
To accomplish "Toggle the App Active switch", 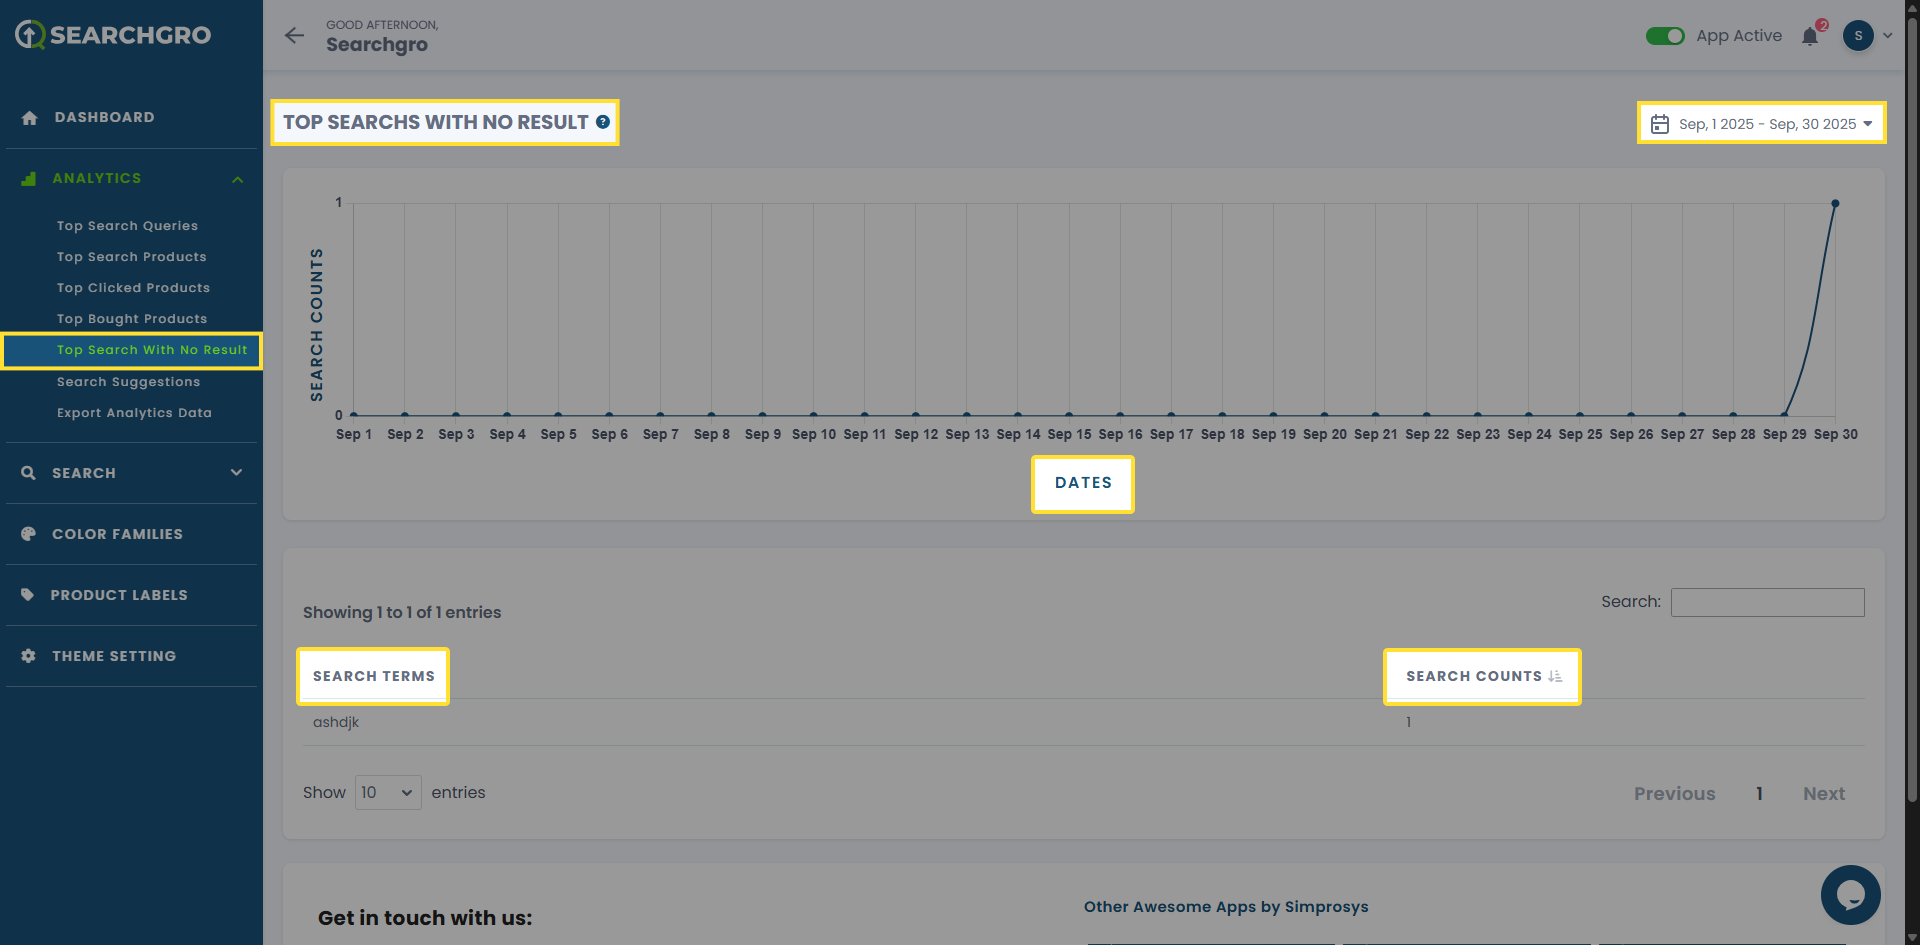I will tap(1665, 36).
